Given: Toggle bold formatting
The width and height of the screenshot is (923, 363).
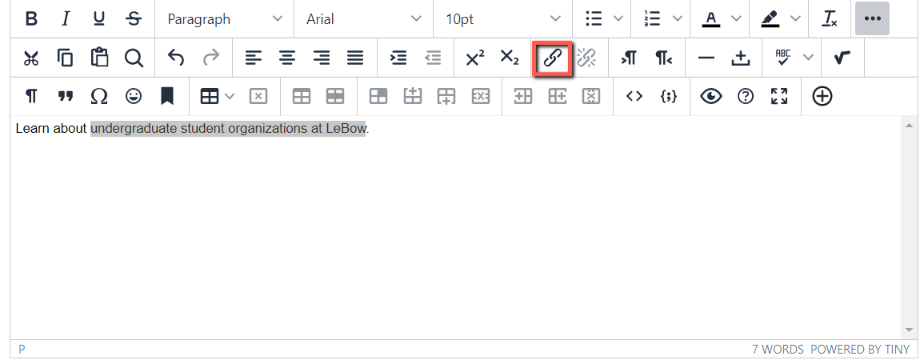Looking at the screenshot, I should (x=31, y=19).
